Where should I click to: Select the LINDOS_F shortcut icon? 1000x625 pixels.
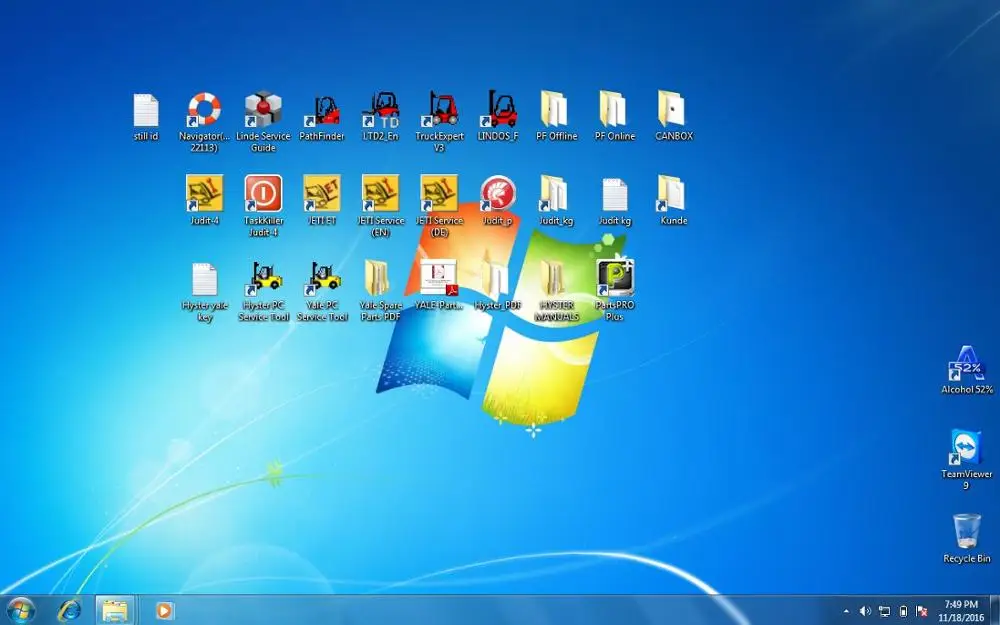pos(498,108)
